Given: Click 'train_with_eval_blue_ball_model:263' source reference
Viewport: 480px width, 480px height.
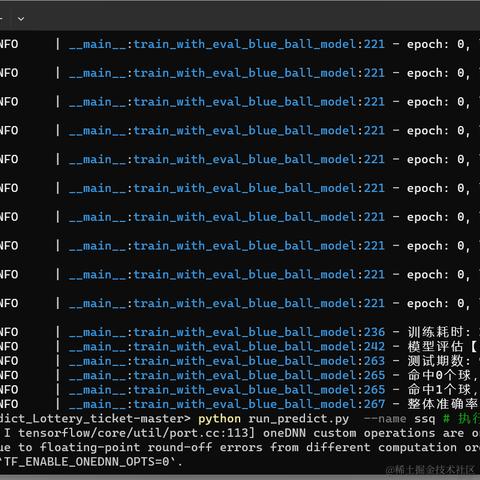Looking at the screenshot, I should click(x=259, y=361).
